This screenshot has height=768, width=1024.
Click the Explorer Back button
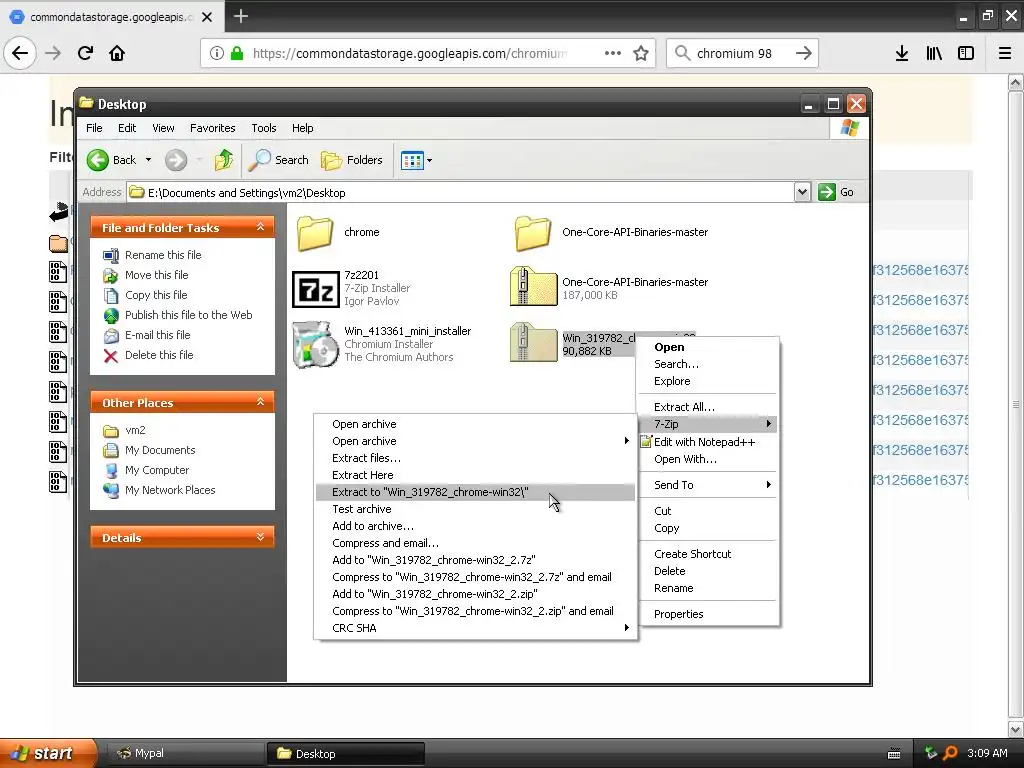click(x=112, y=160)
